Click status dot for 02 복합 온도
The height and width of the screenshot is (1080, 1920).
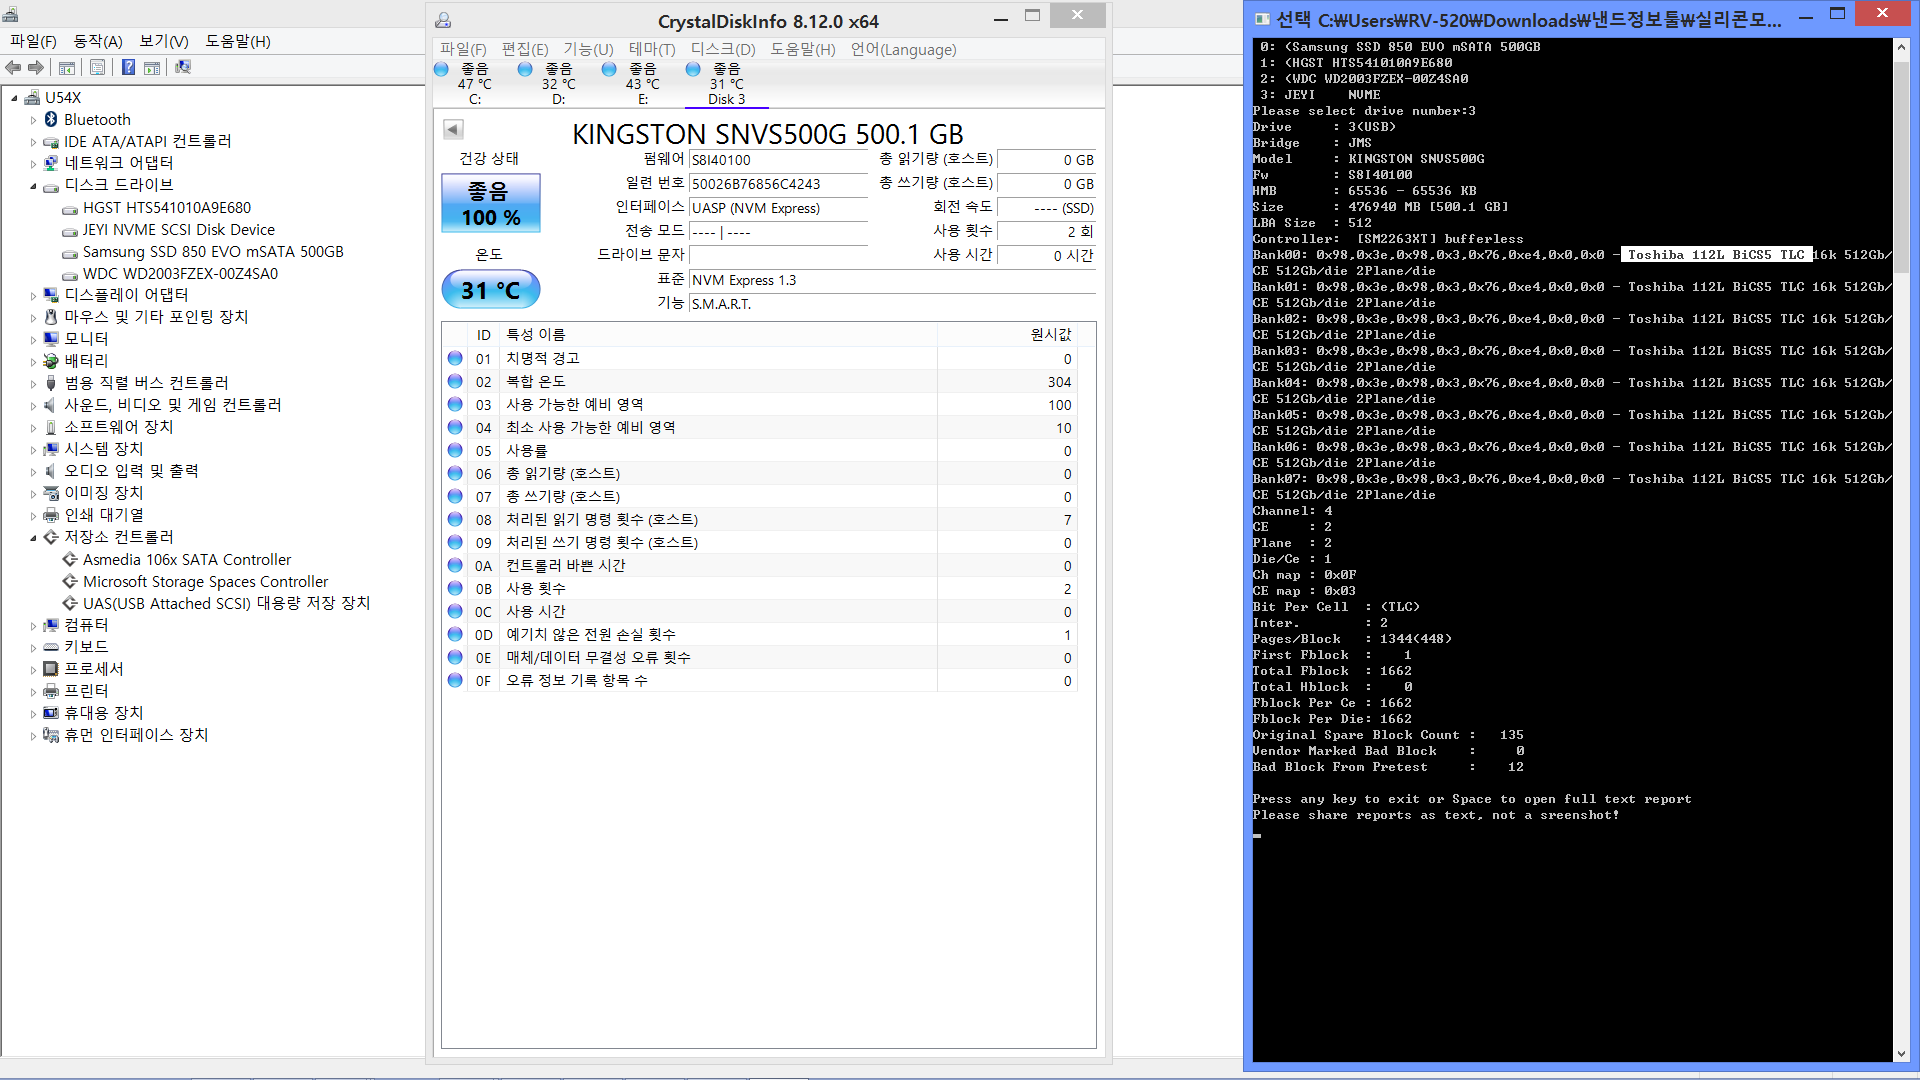tap(455, 381)
